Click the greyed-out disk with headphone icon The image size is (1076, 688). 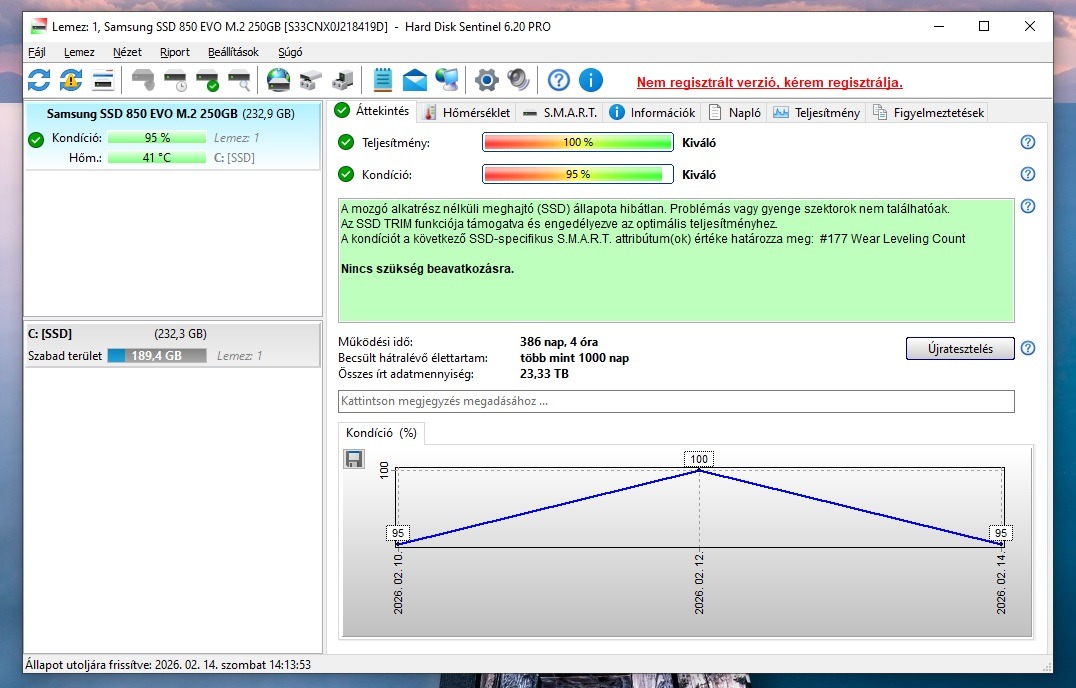(143, 80)
